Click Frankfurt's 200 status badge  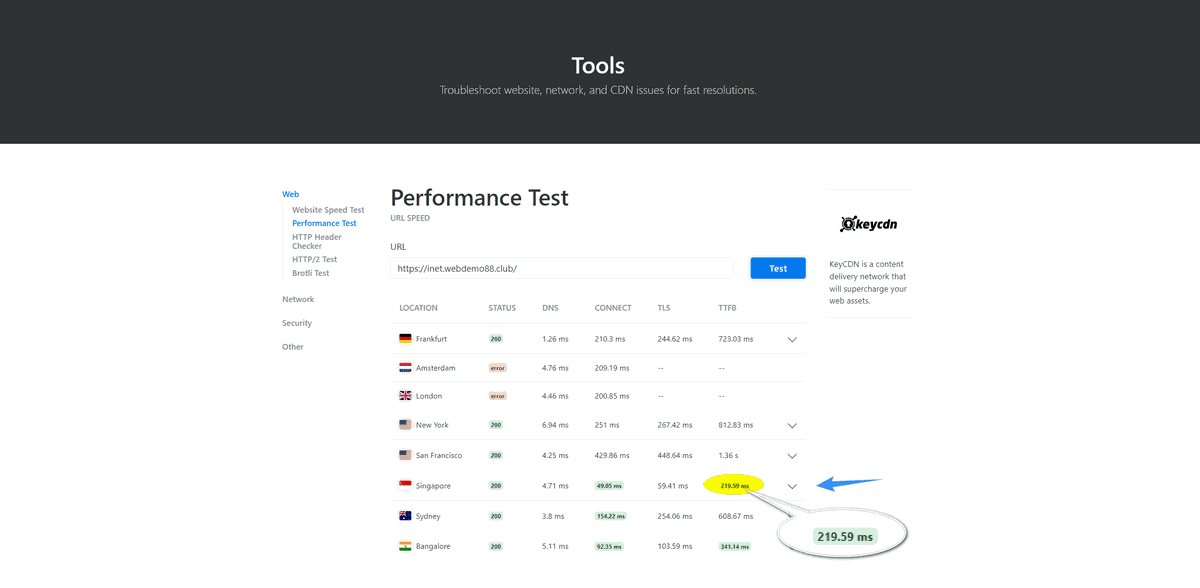(496, 339)
